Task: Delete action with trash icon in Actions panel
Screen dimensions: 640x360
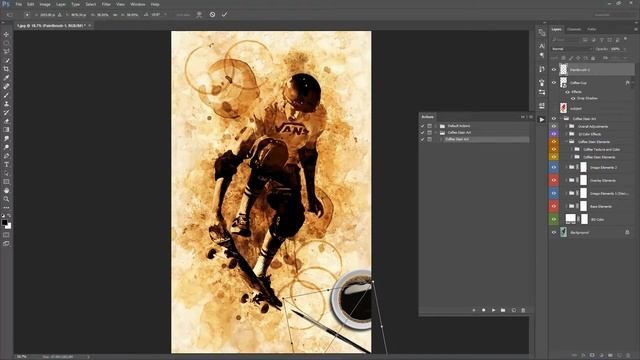Action: click(523, 310)
